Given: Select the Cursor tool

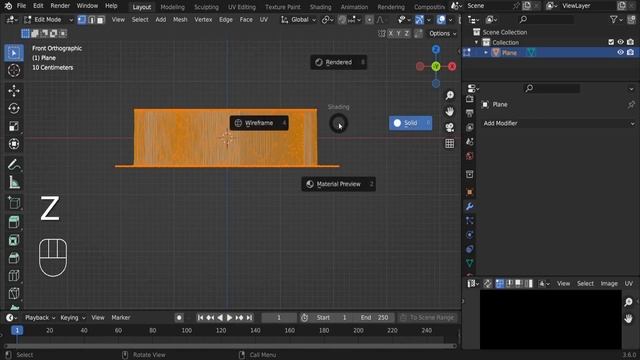Looking at the screenshot, I should (14, 71).
